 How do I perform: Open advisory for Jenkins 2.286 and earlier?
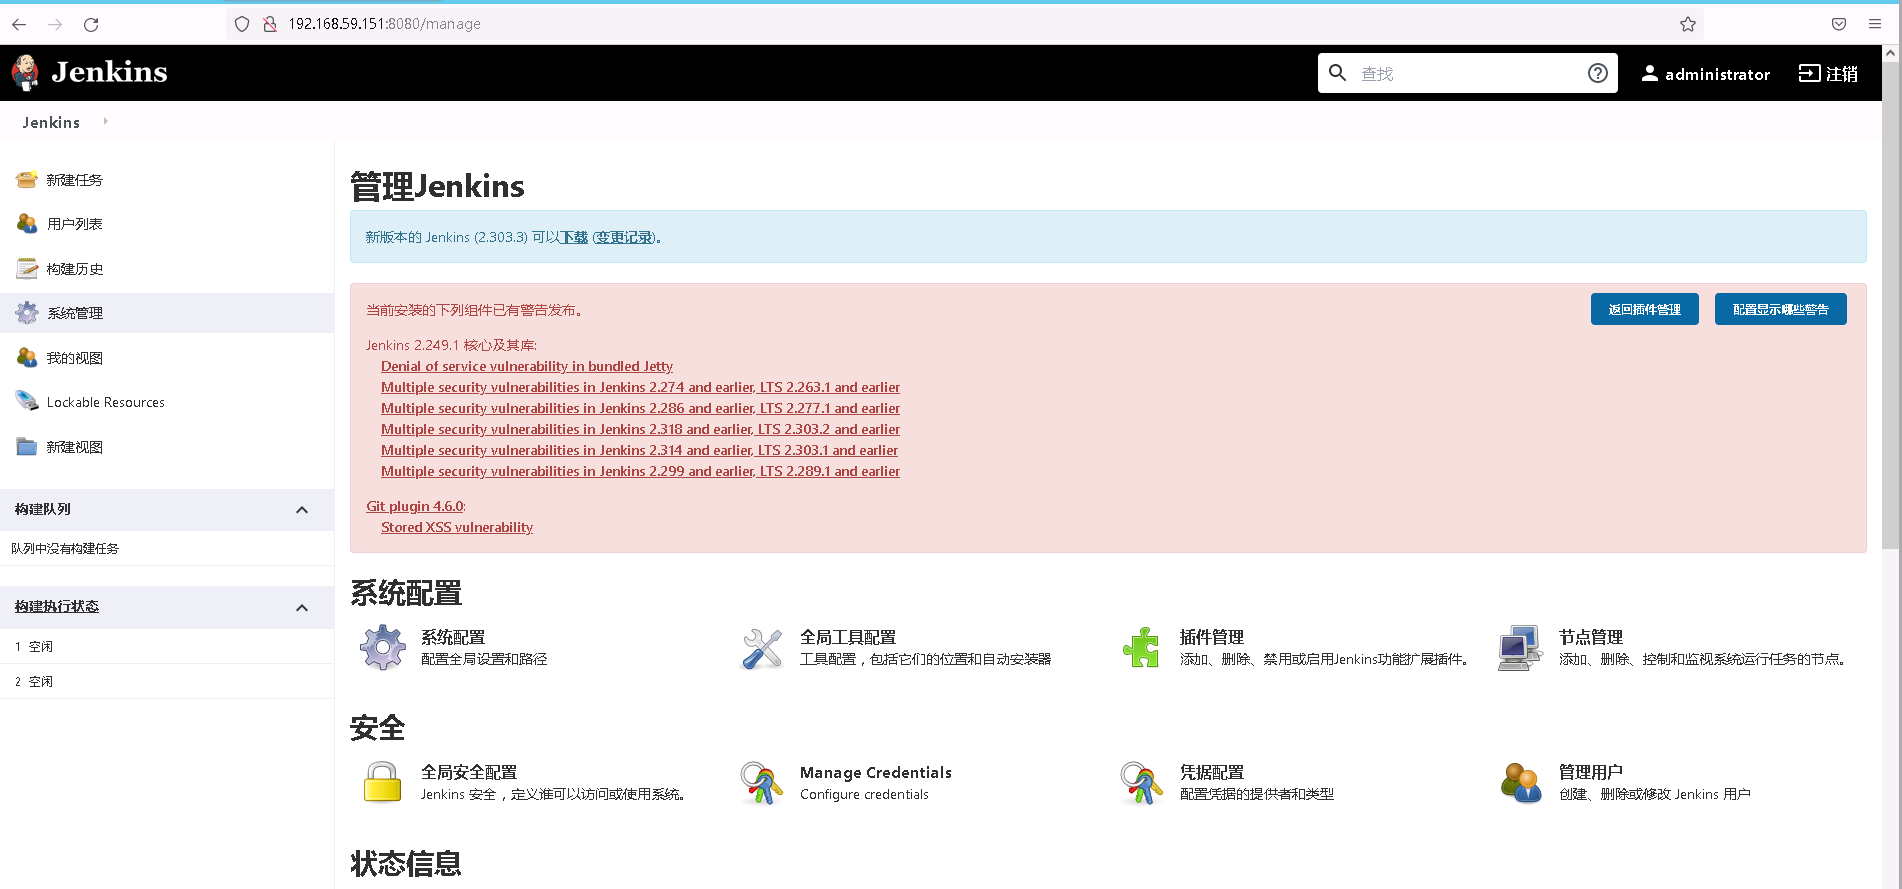[640, 408]
